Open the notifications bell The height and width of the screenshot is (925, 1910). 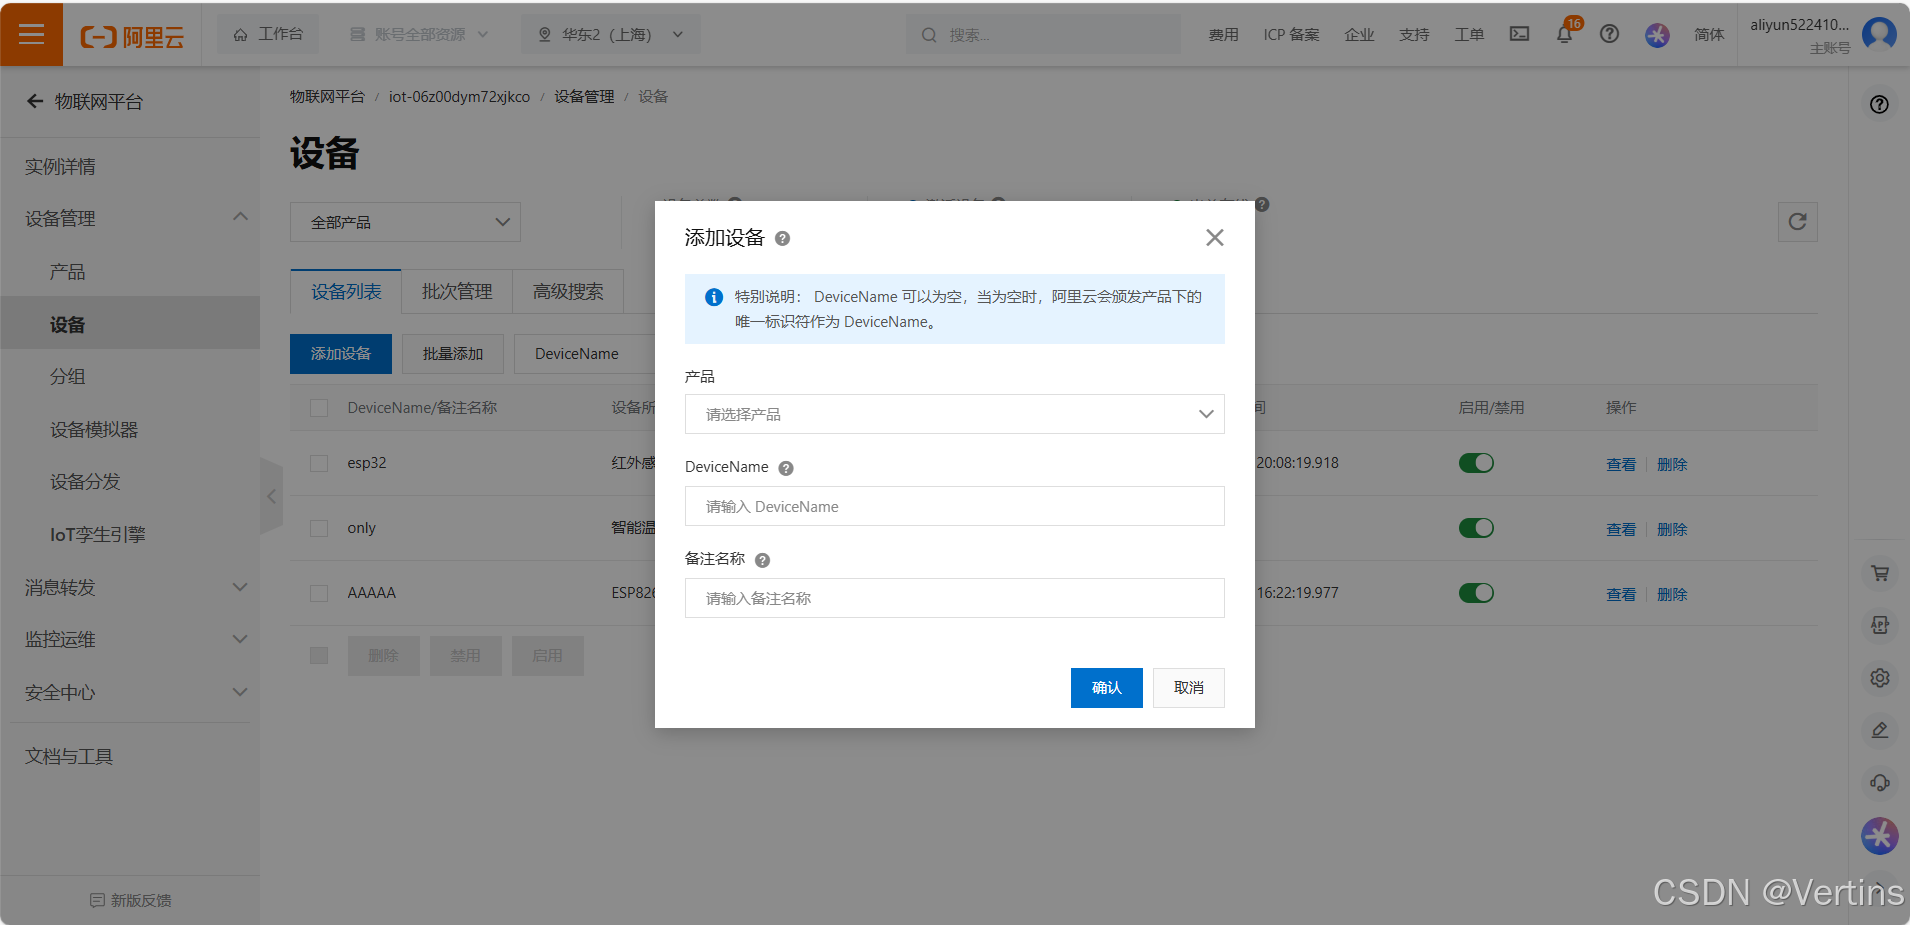coord(1565,34)
